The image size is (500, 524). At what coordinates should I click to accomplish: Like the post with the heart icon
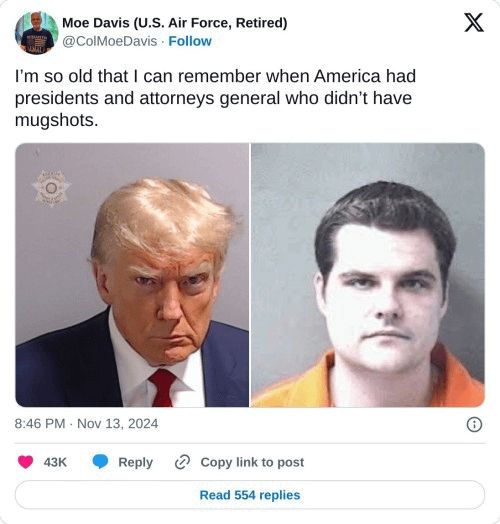coord(25,462)
